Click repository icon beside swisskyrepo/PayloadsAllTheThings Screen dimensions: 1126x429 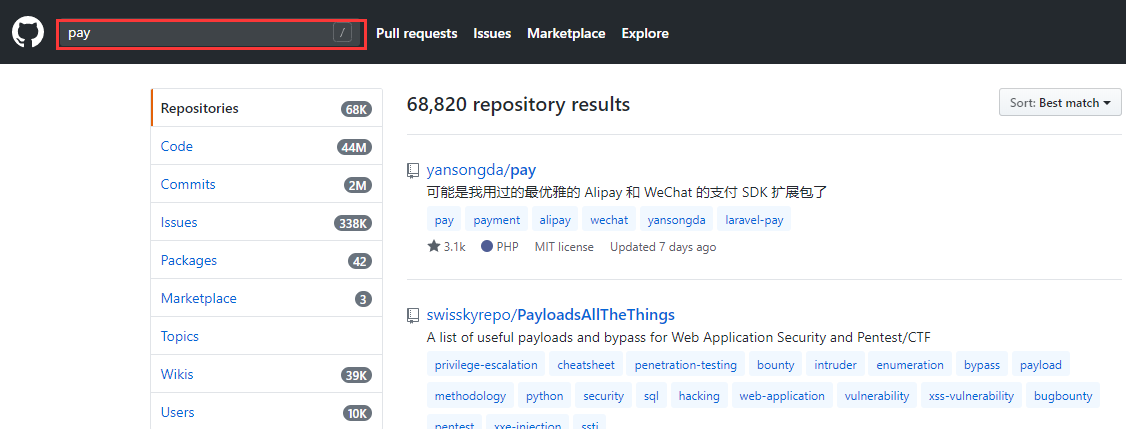tap(413, 315)
